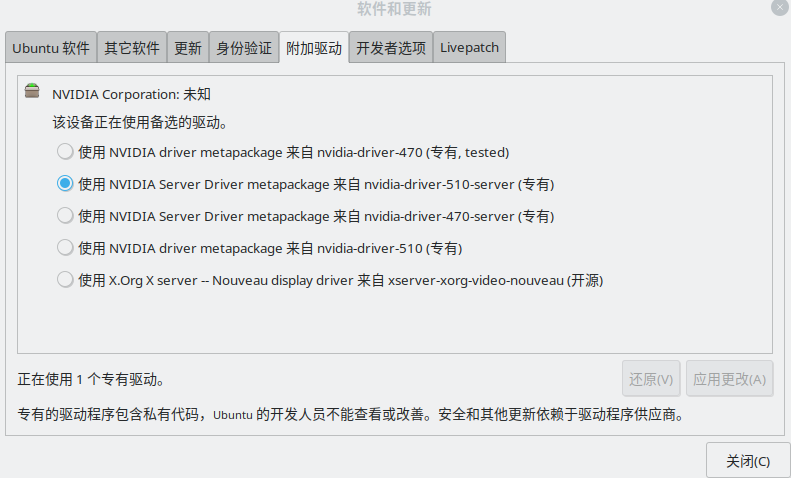This screenshot has height=478, width=791.
Task: Click the 还原(V) button
Action: tap(651, 379)
